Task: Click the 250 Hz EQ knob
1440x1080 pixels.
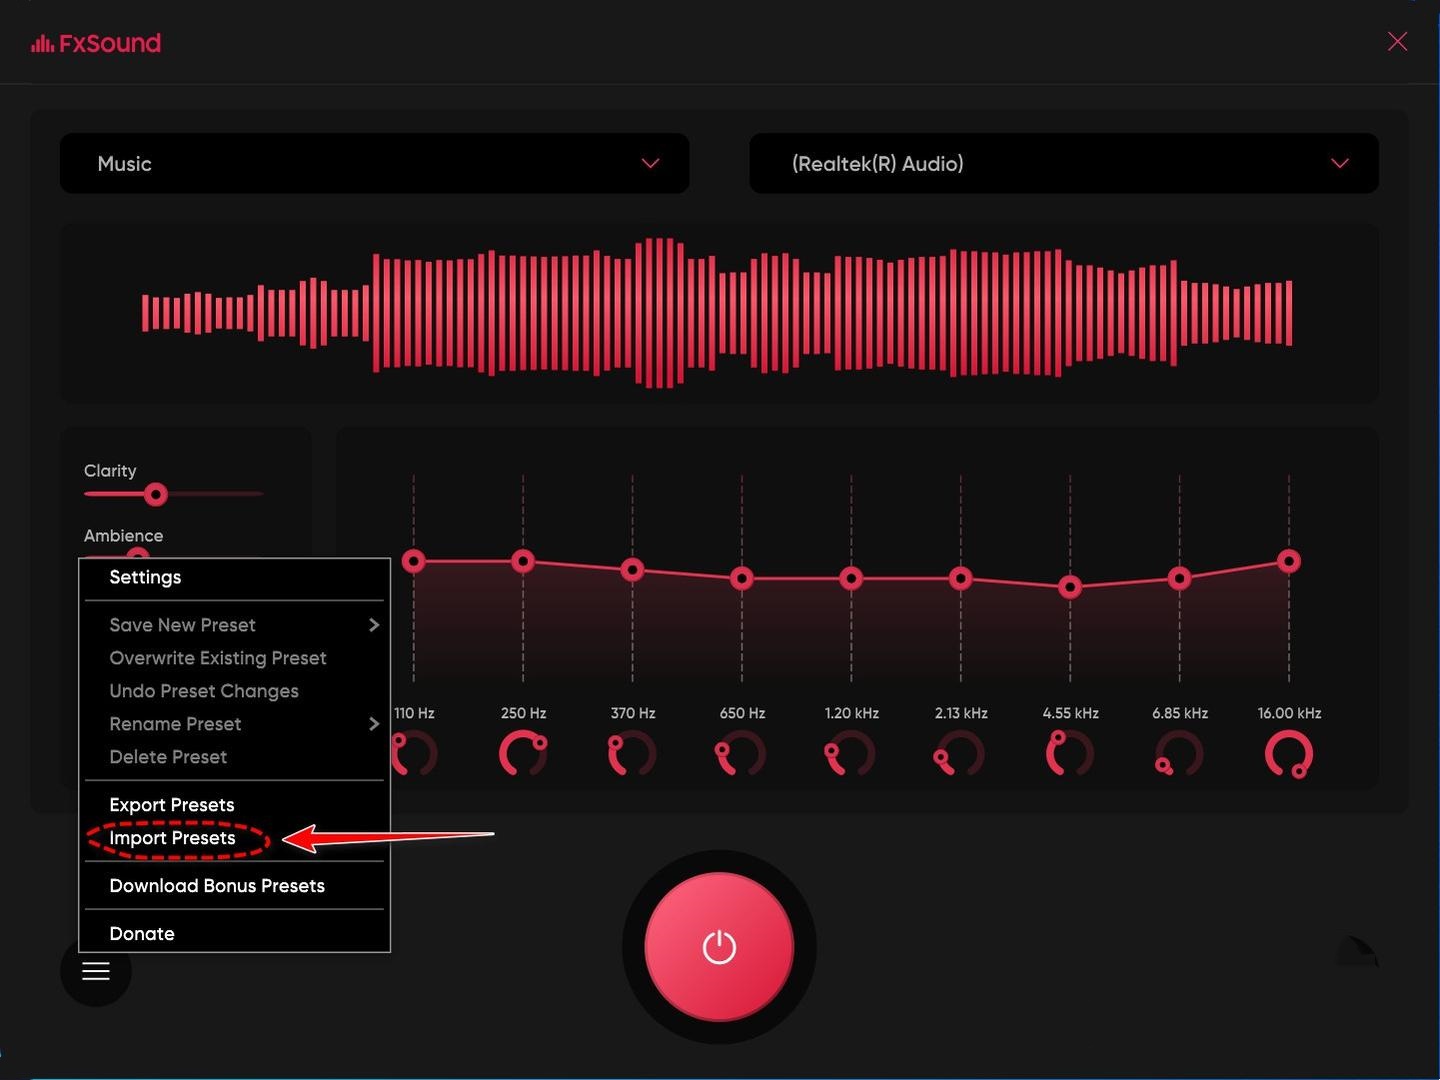Action: (523, 755)
